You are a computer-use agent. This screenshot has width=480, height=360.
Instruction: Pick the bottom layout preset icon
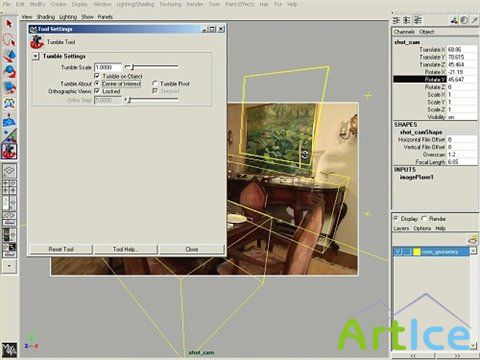(9, 250)
